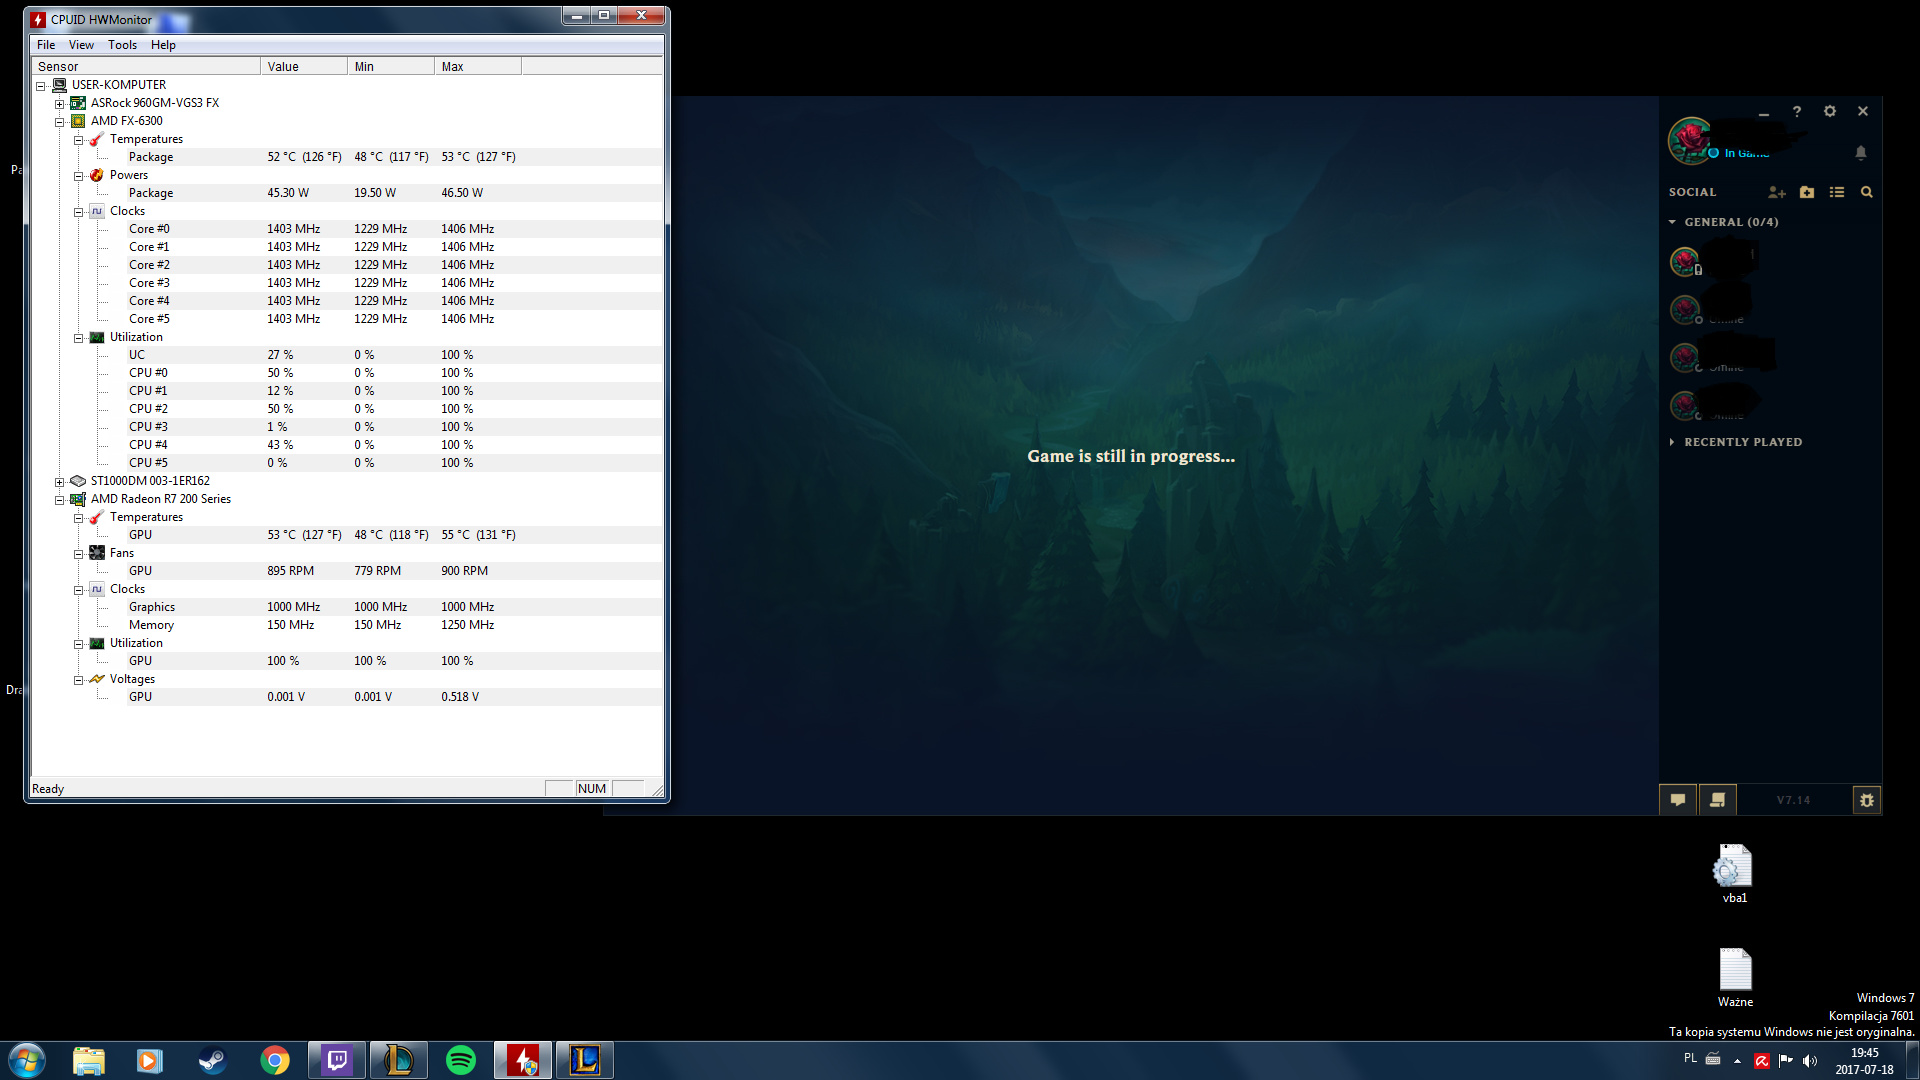Click the Sensor column header
Screen dimensions: 1920x1080
point(147,66)
